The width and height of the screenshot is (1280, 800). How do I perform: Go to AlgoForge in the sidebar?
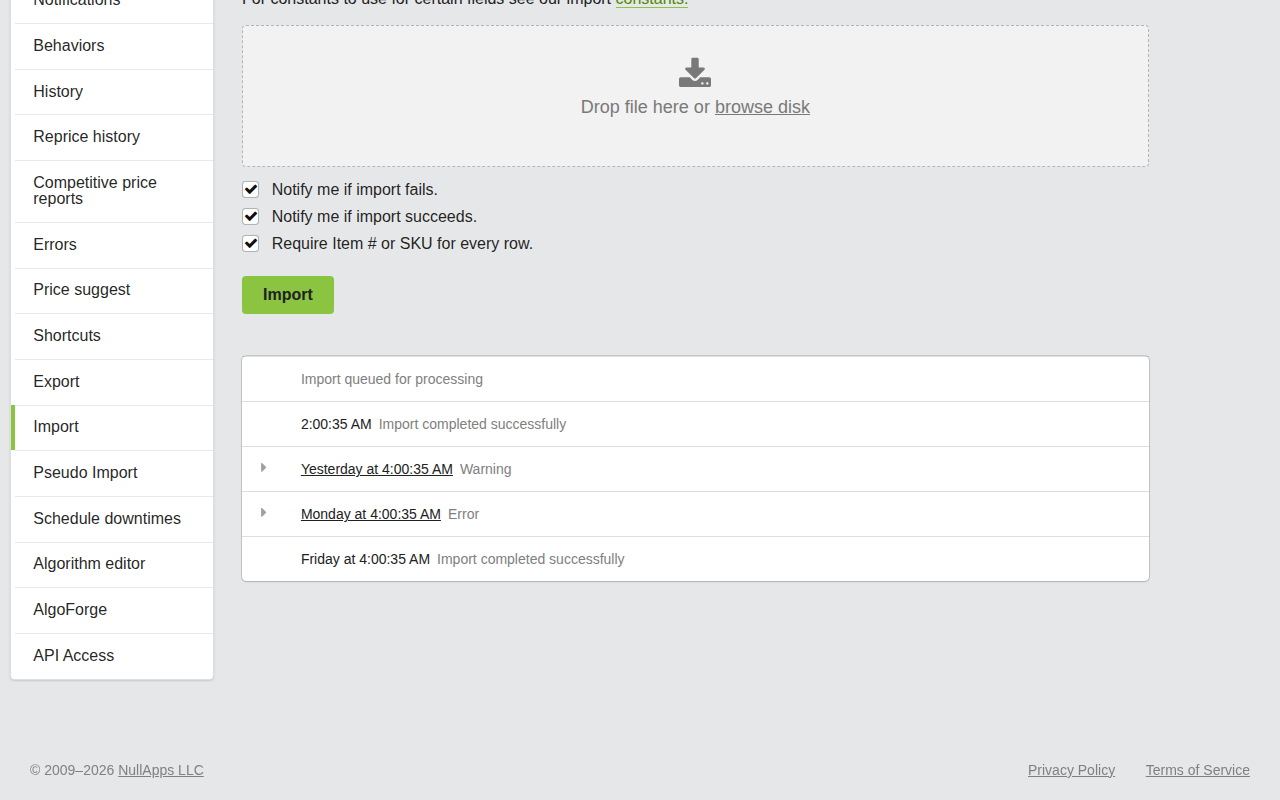pos(70,609)
